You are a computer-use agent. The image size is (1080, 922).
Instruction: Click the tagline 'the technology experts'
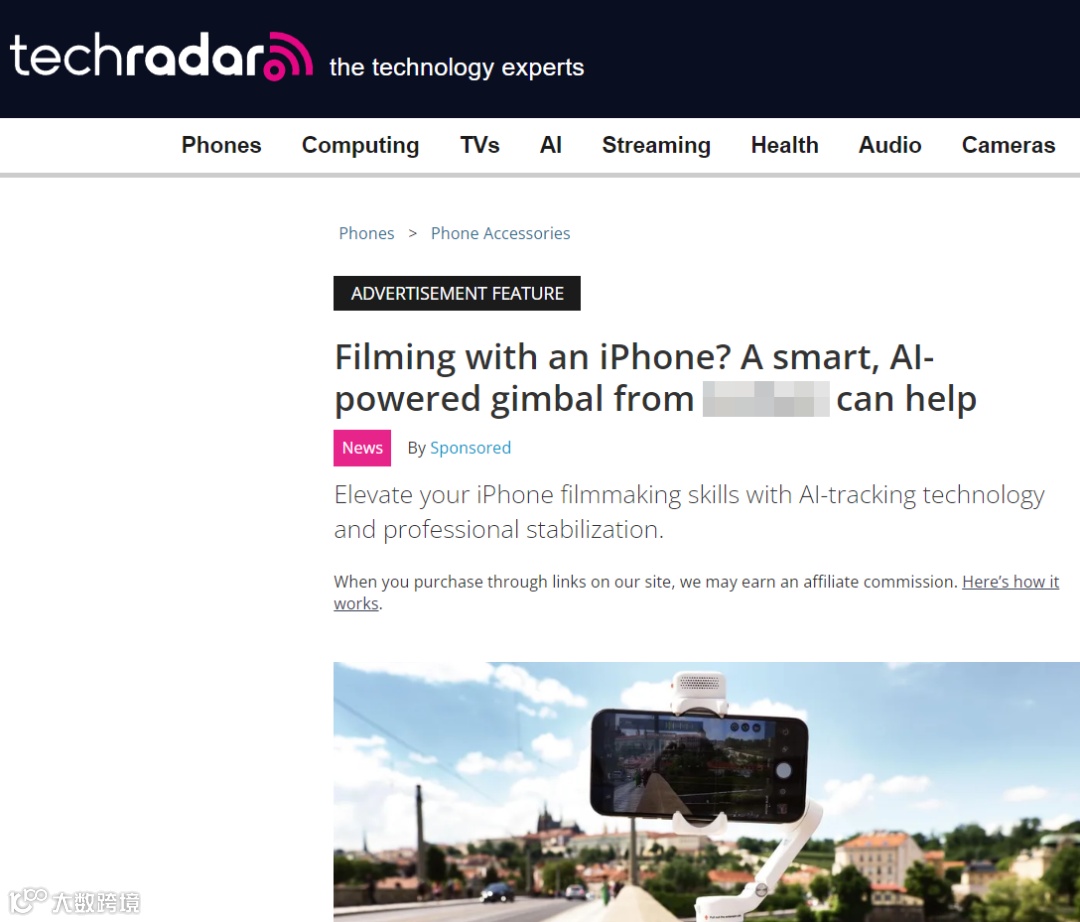(x=457, y=67)
